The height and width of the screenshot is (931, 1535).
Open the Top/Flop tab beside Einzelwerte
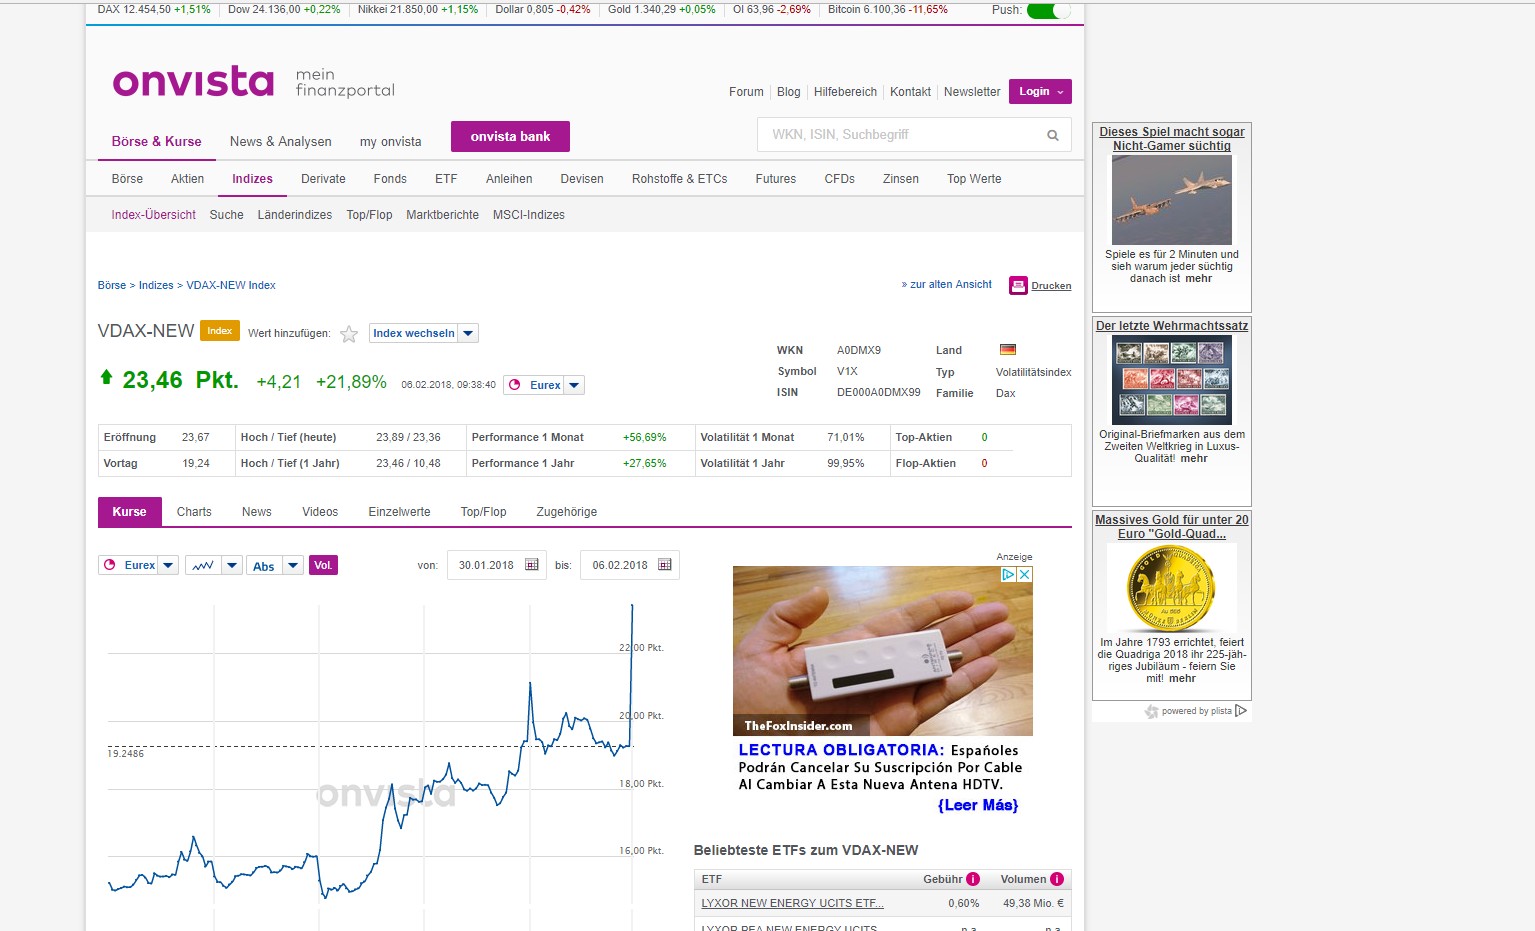coord(483,512)
